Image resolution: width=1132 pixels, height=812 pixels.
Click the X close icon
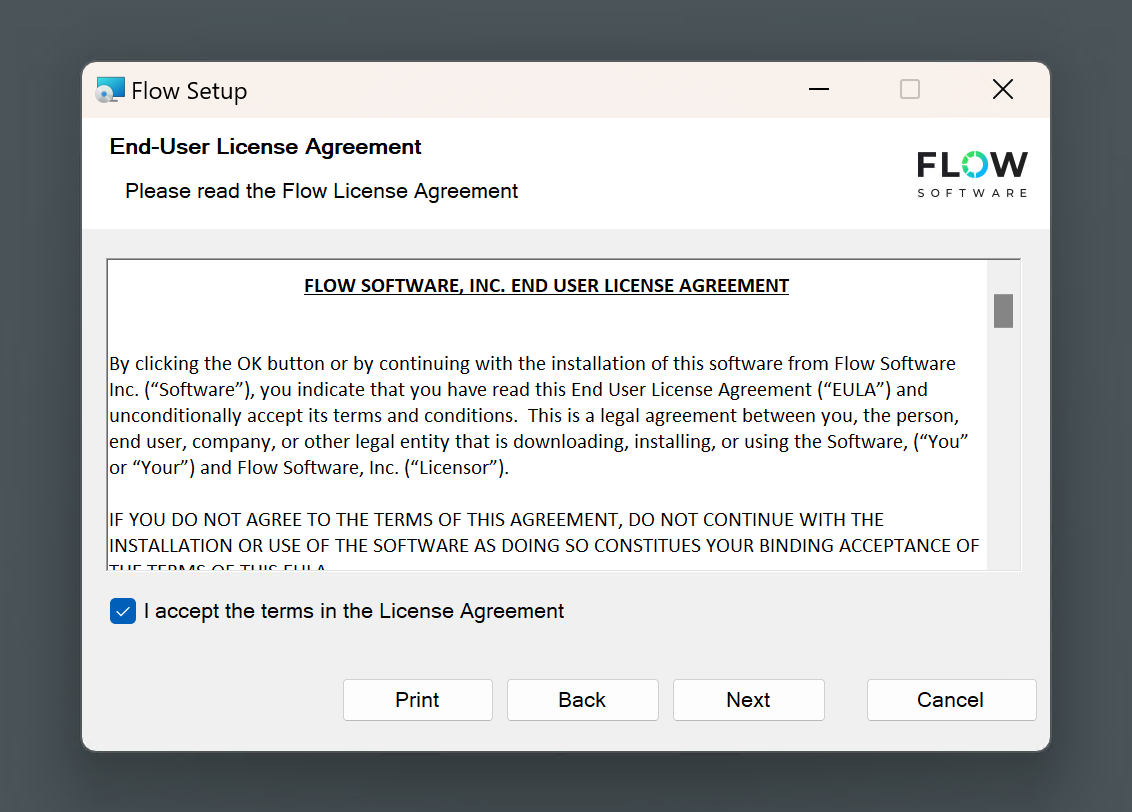(1002, 89)
